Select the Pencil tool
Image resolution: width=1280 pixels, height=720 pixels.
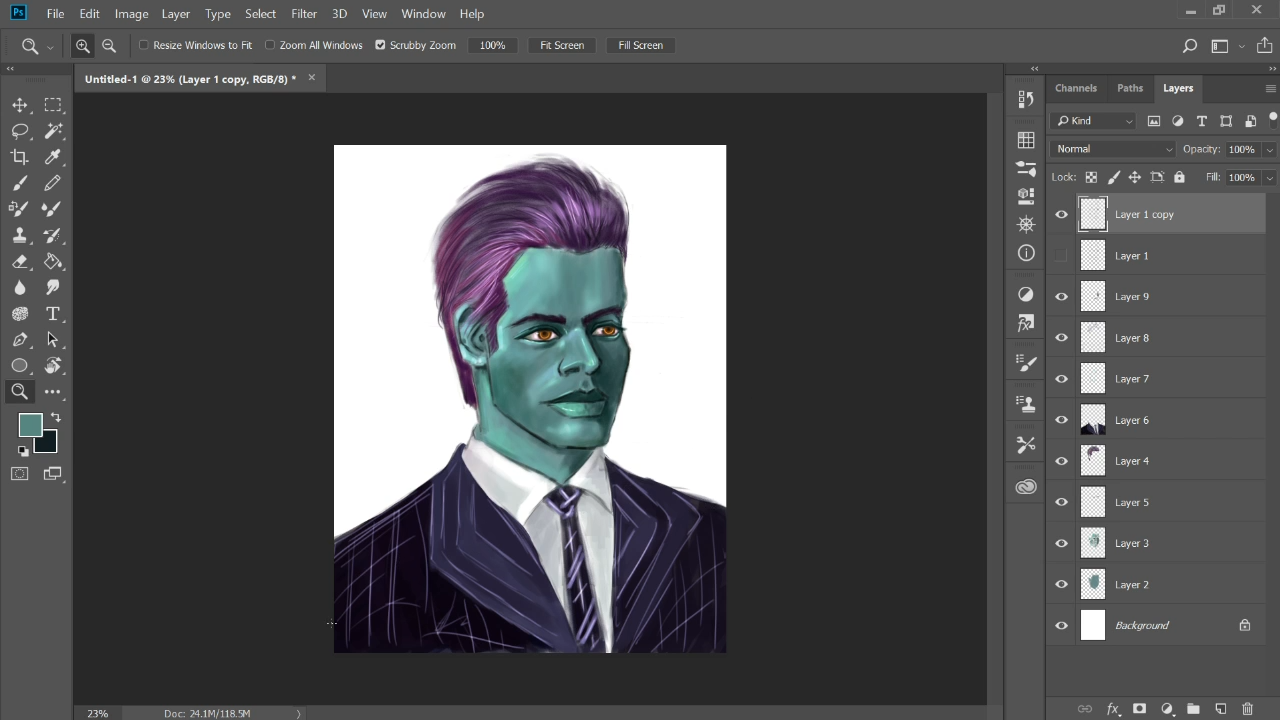(53, 183)
